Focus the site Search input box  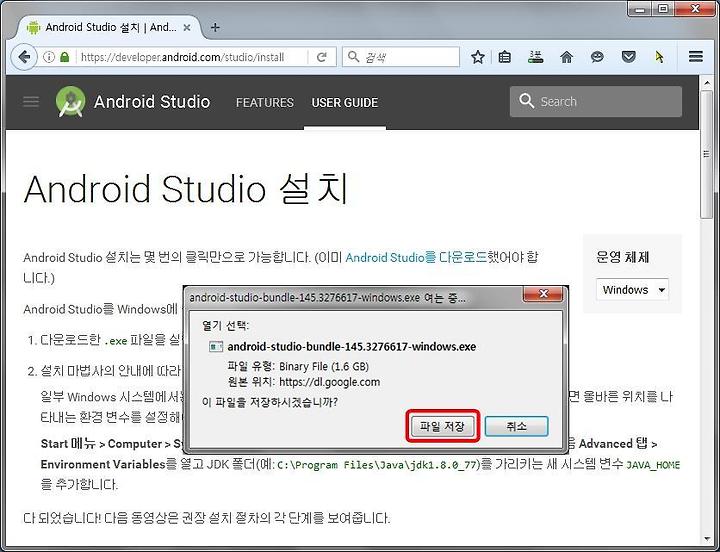596,101
